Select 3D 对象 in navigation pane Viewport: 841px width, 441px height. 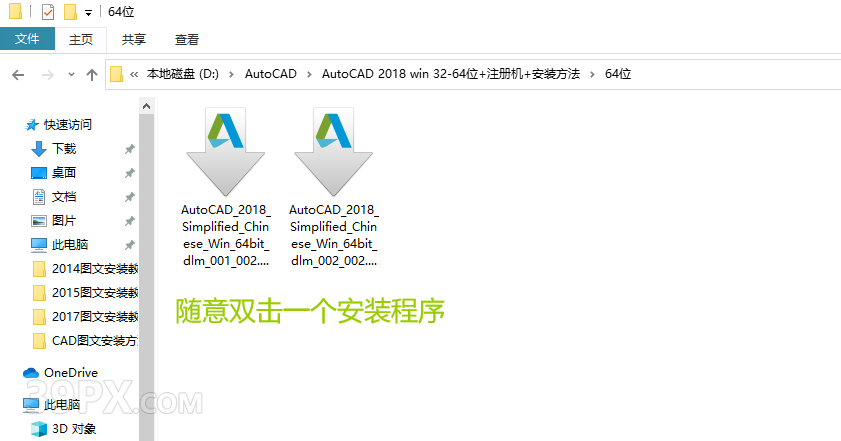(74, 429)
